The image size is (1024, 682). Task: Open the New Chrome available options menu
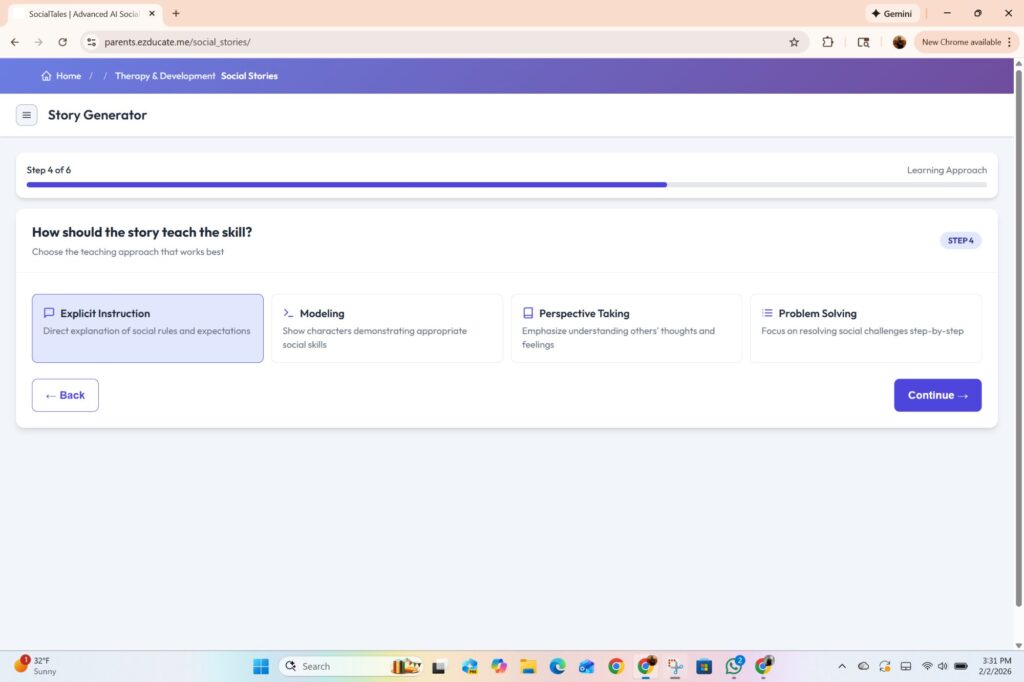tap(1010, 42)
